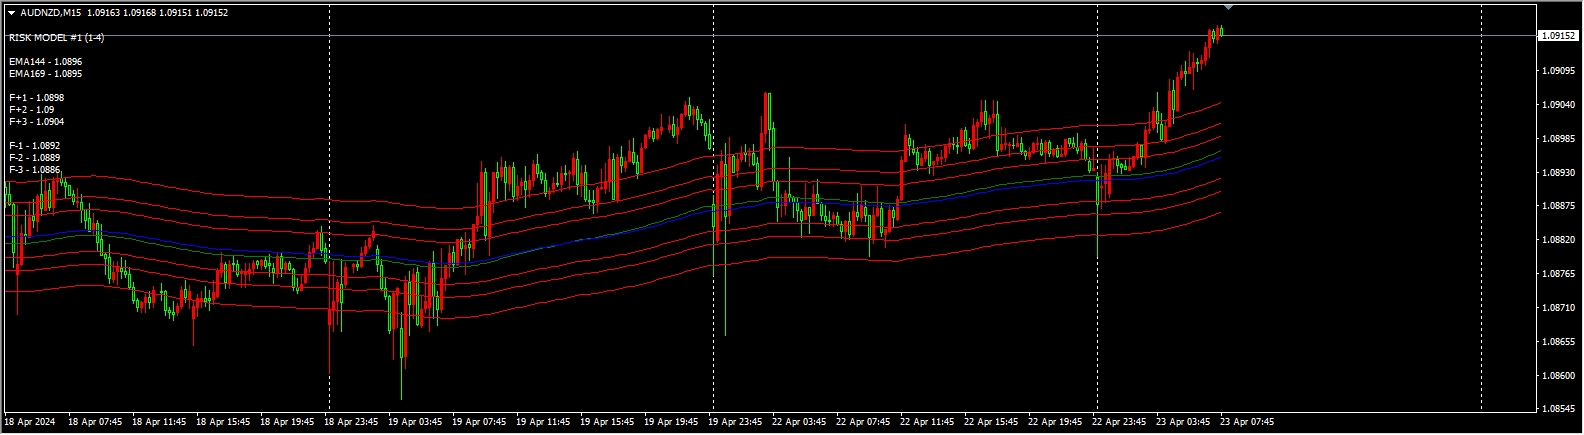The image size is (1584, 435).
Task: Click the F-1 - 1.0892 level label
Action: [34, 146]
